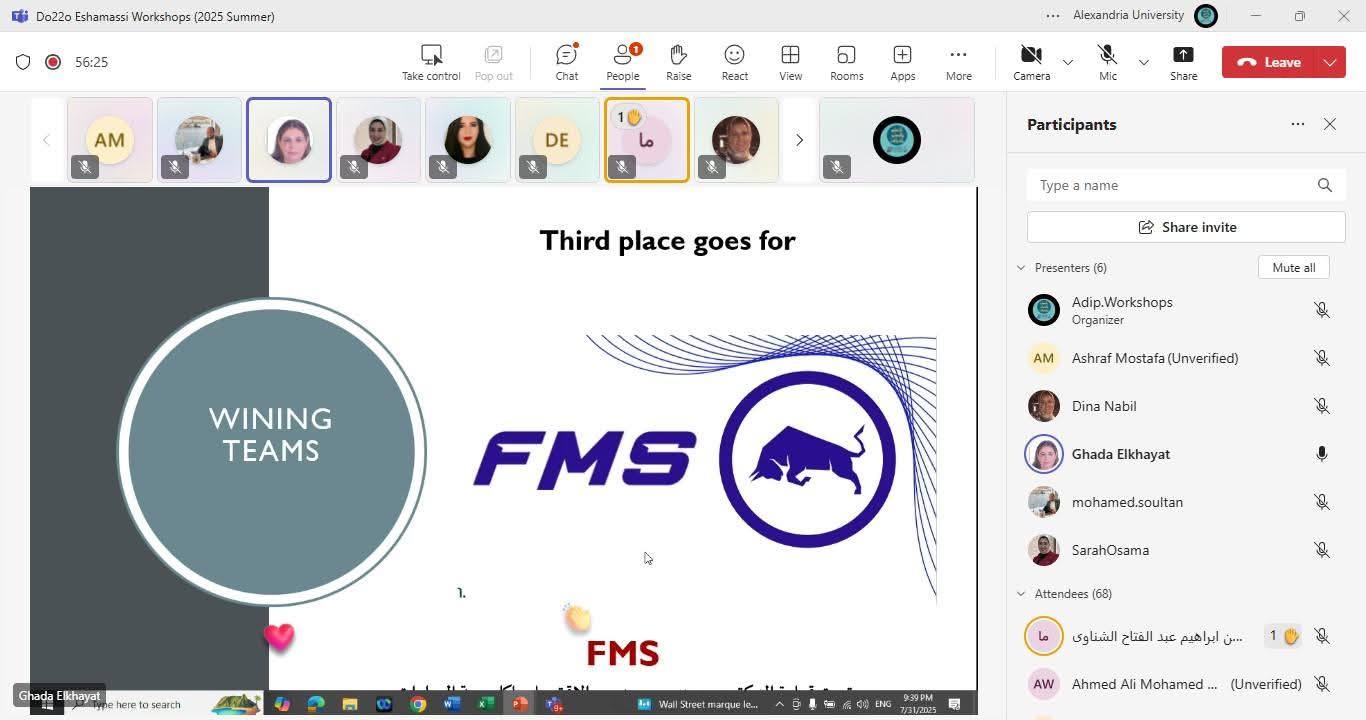Open the View layout options

[790, 62]
